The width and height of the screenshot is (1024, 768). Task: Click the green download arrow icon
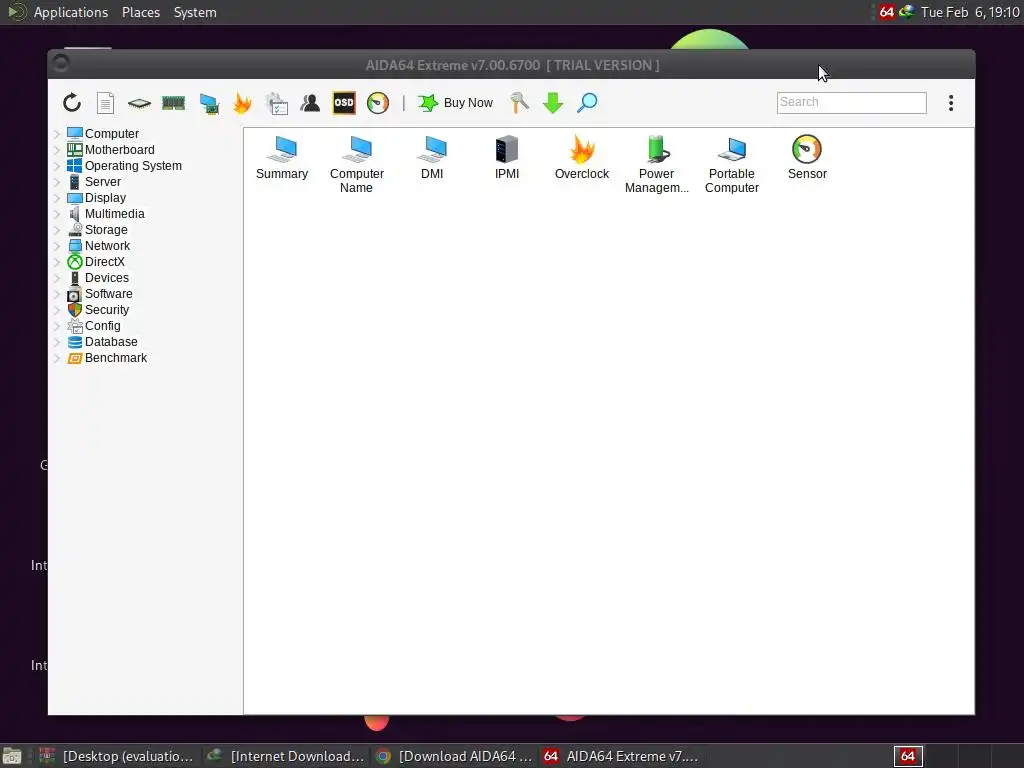point(553,103)
